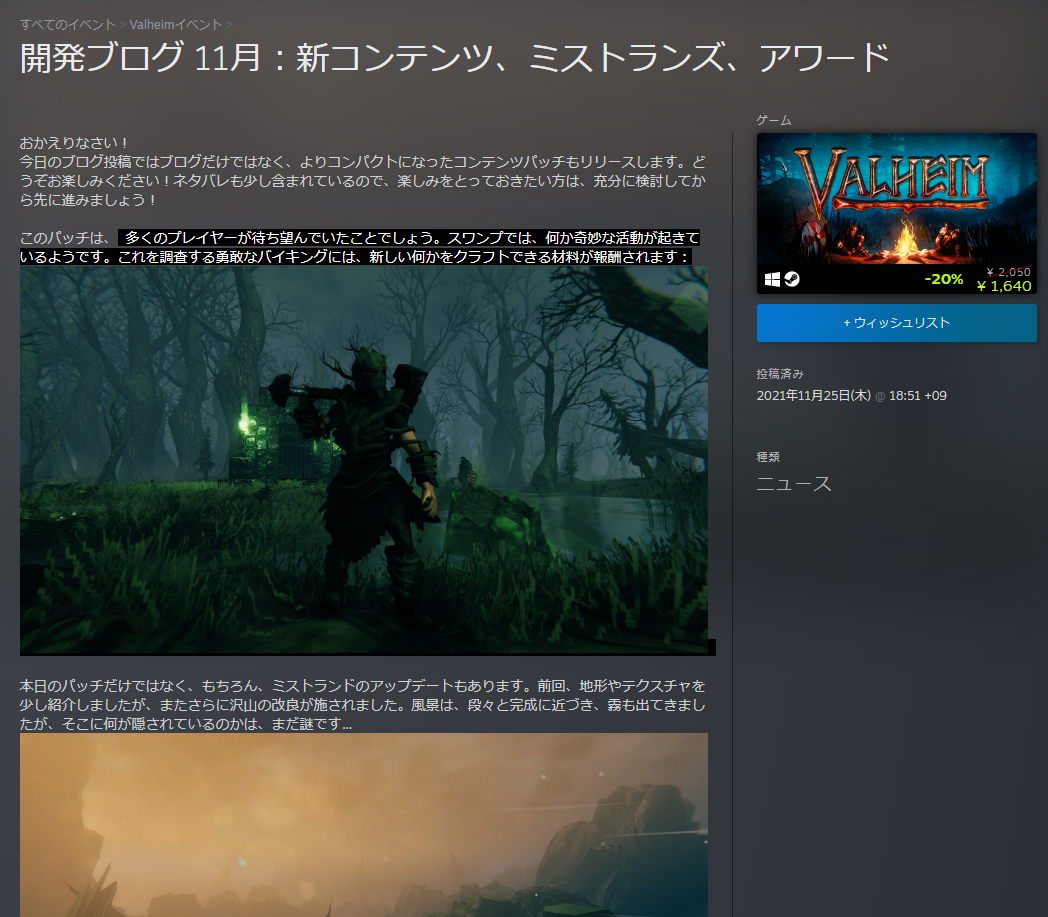
Task: Open the すべてのイベント breadcrumb link
Action: tap(66, 24)
